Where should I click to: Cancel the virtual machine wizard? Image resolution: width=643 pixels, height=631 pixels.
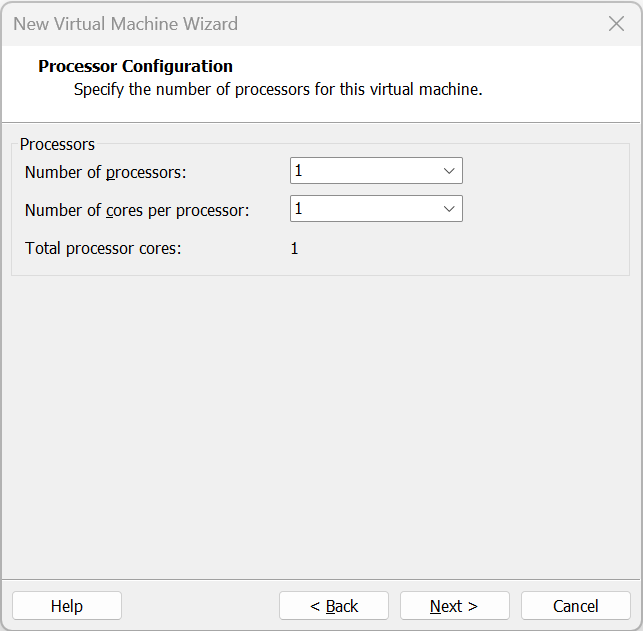click(x=576, y=606)
